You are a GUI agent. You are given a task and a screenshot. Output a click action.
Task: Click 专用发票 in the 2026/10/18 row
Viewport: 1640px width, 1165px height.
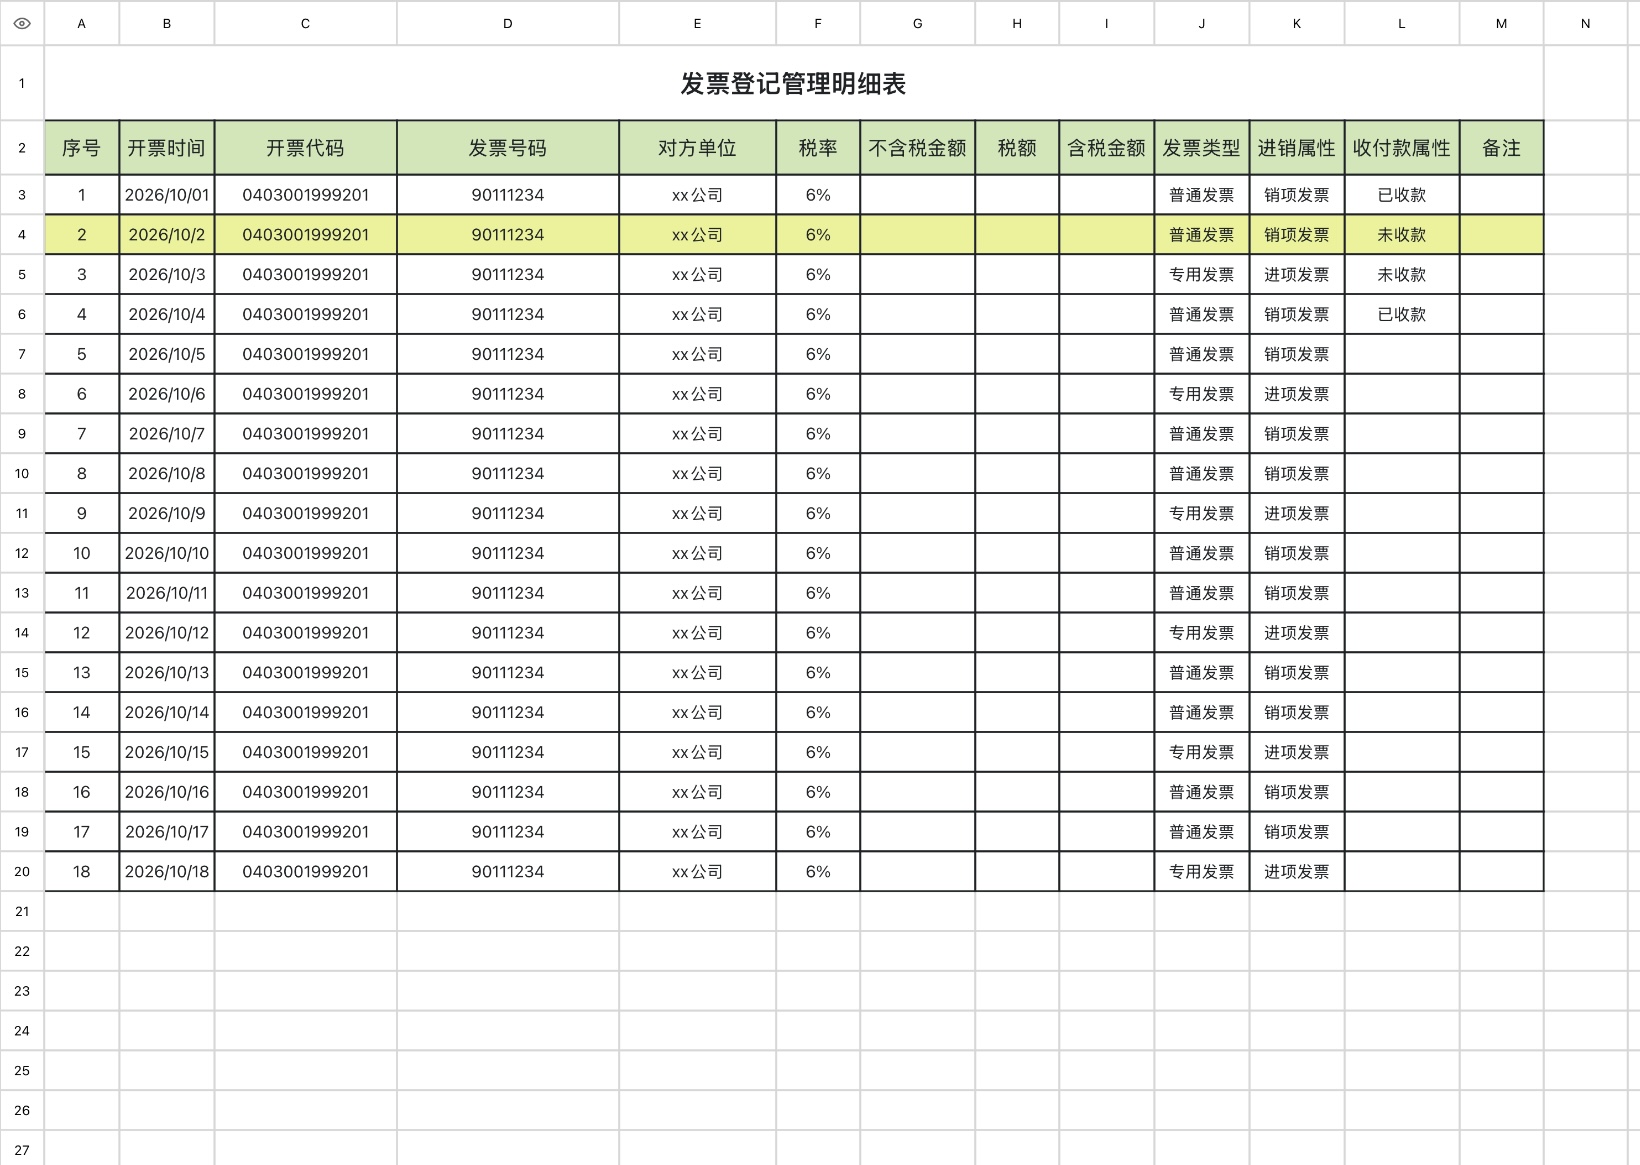click(1201, 871)
